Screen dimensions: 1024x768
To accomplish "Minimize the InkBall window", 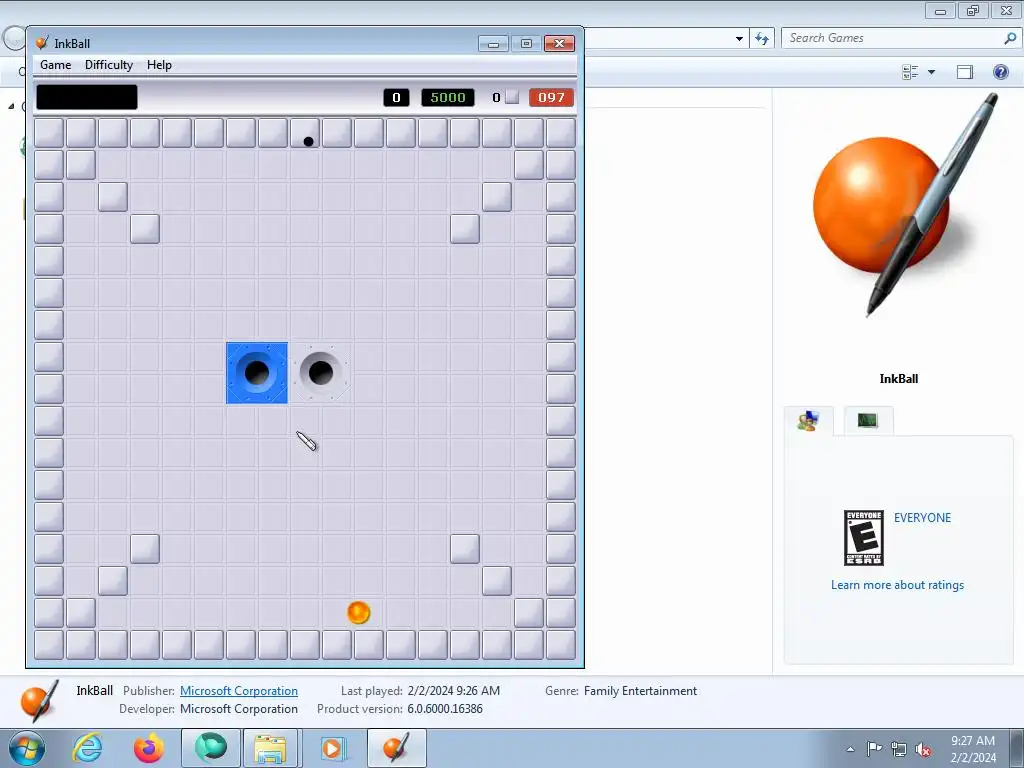I will 493,44.
